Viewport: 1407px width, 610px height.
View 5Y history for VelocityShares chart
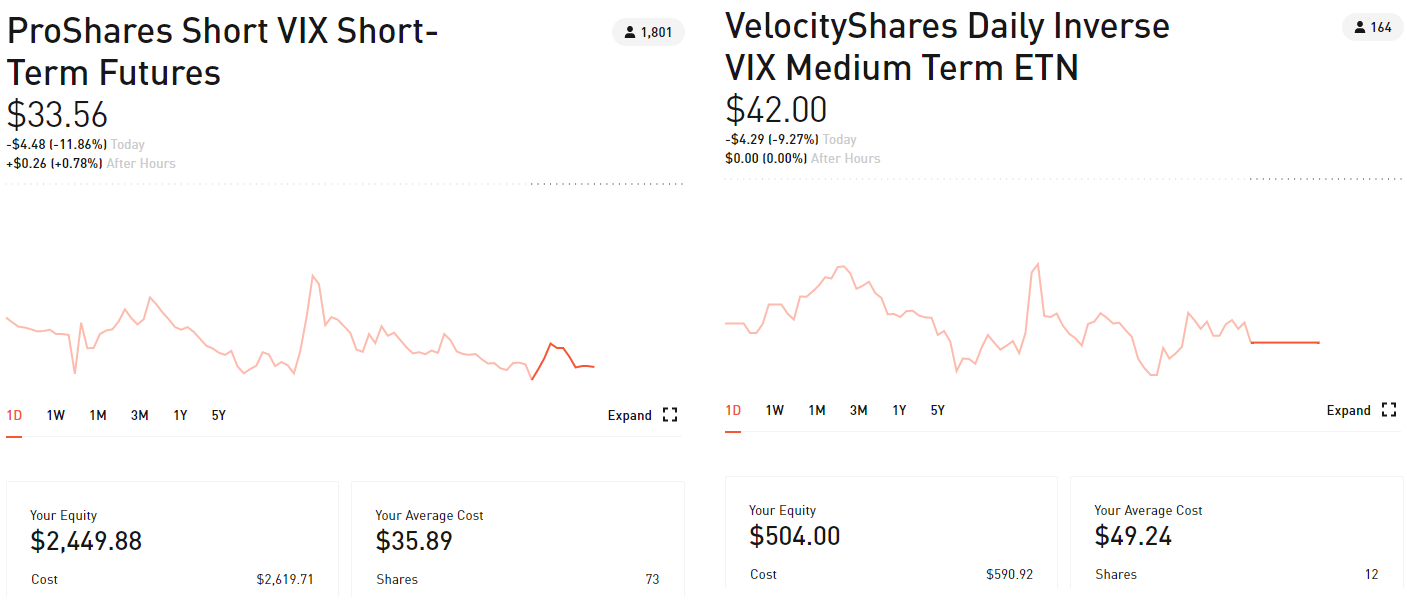pyautogui.click(x=937, y=410)
